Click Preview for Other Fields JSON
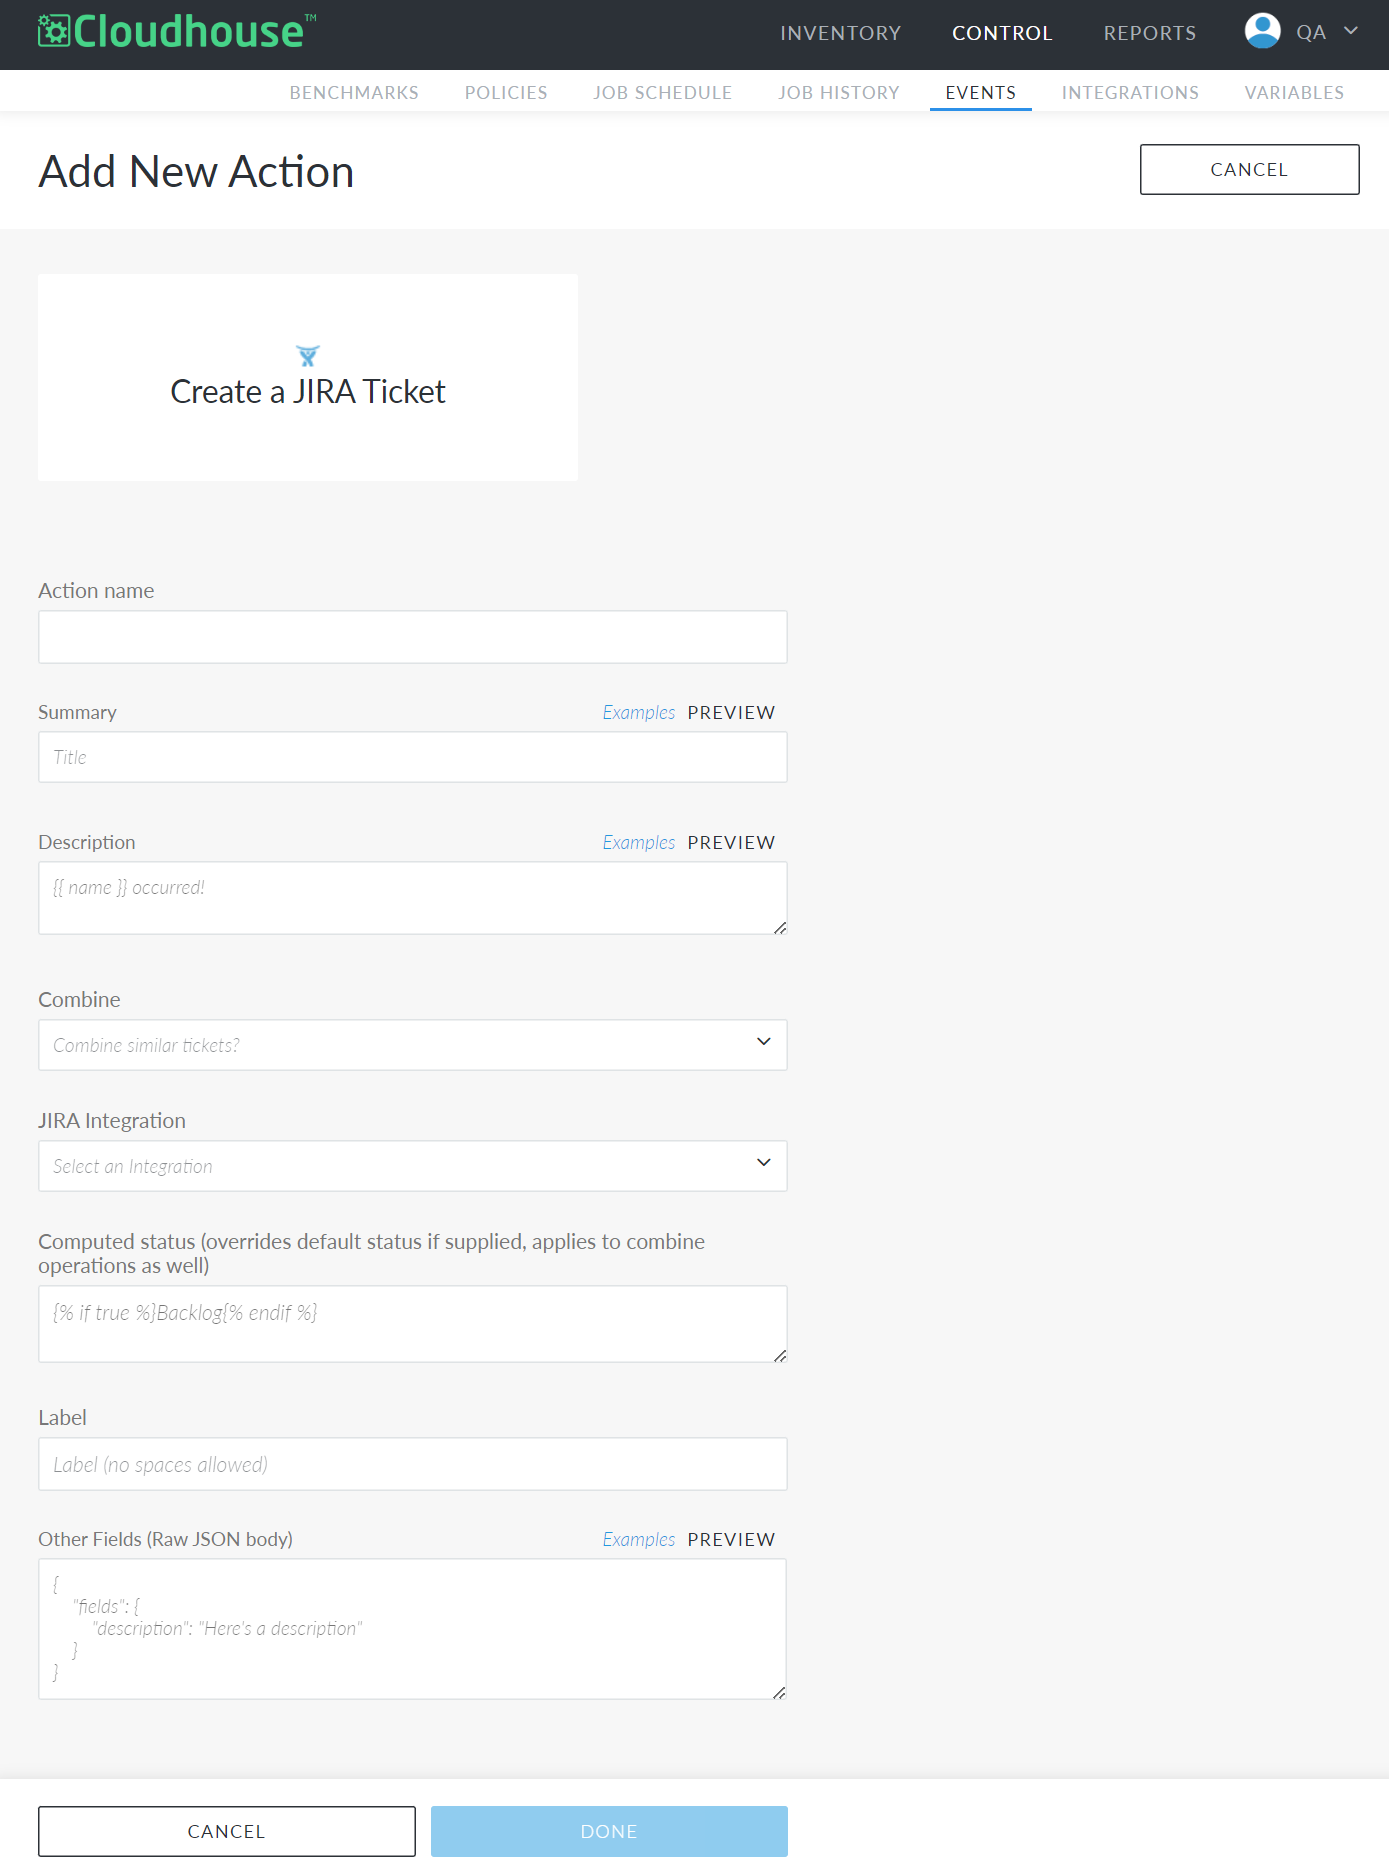 [x=731, y=1539]
